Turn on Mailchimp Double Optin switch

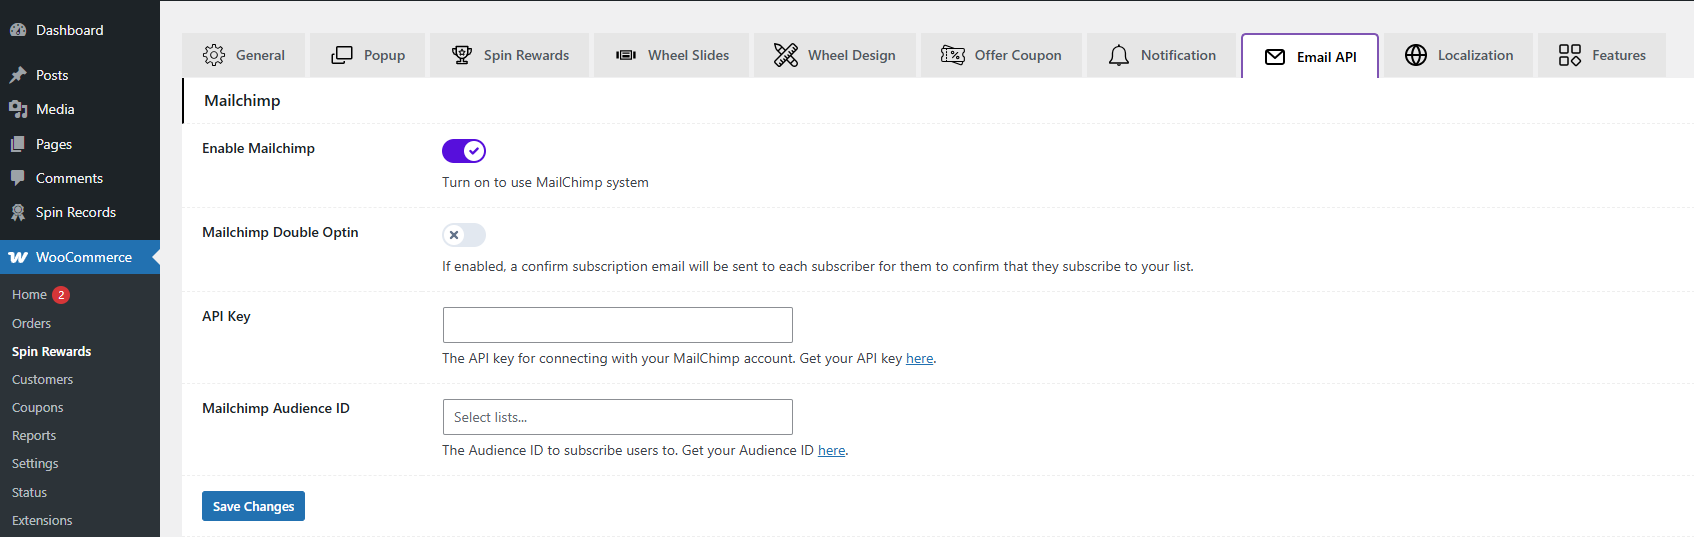464,235
